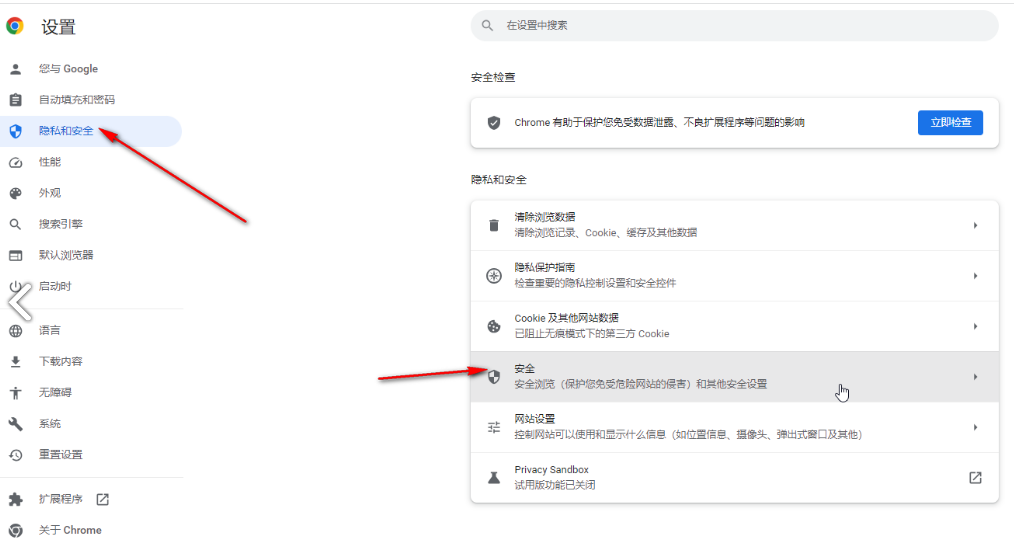Click the compass icon for 隐私保护指南
The image size is (1014, 547).
click(x=494, y=276)
